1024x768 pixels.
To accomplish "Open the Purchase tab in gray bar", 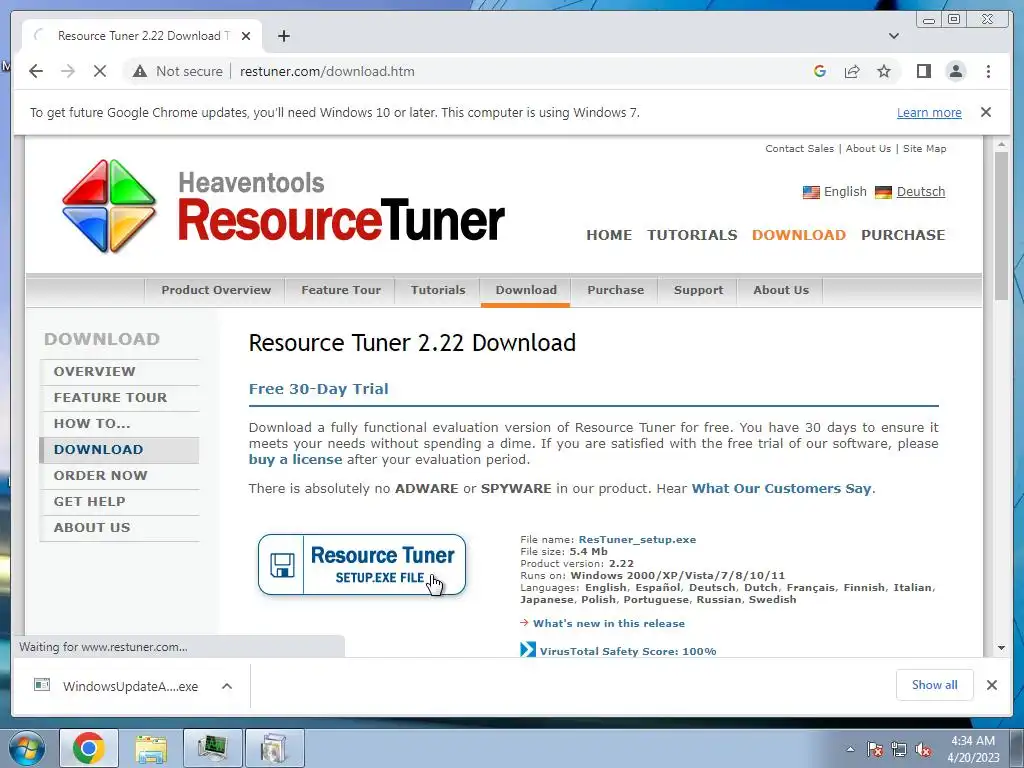I will tap(615, 290).
